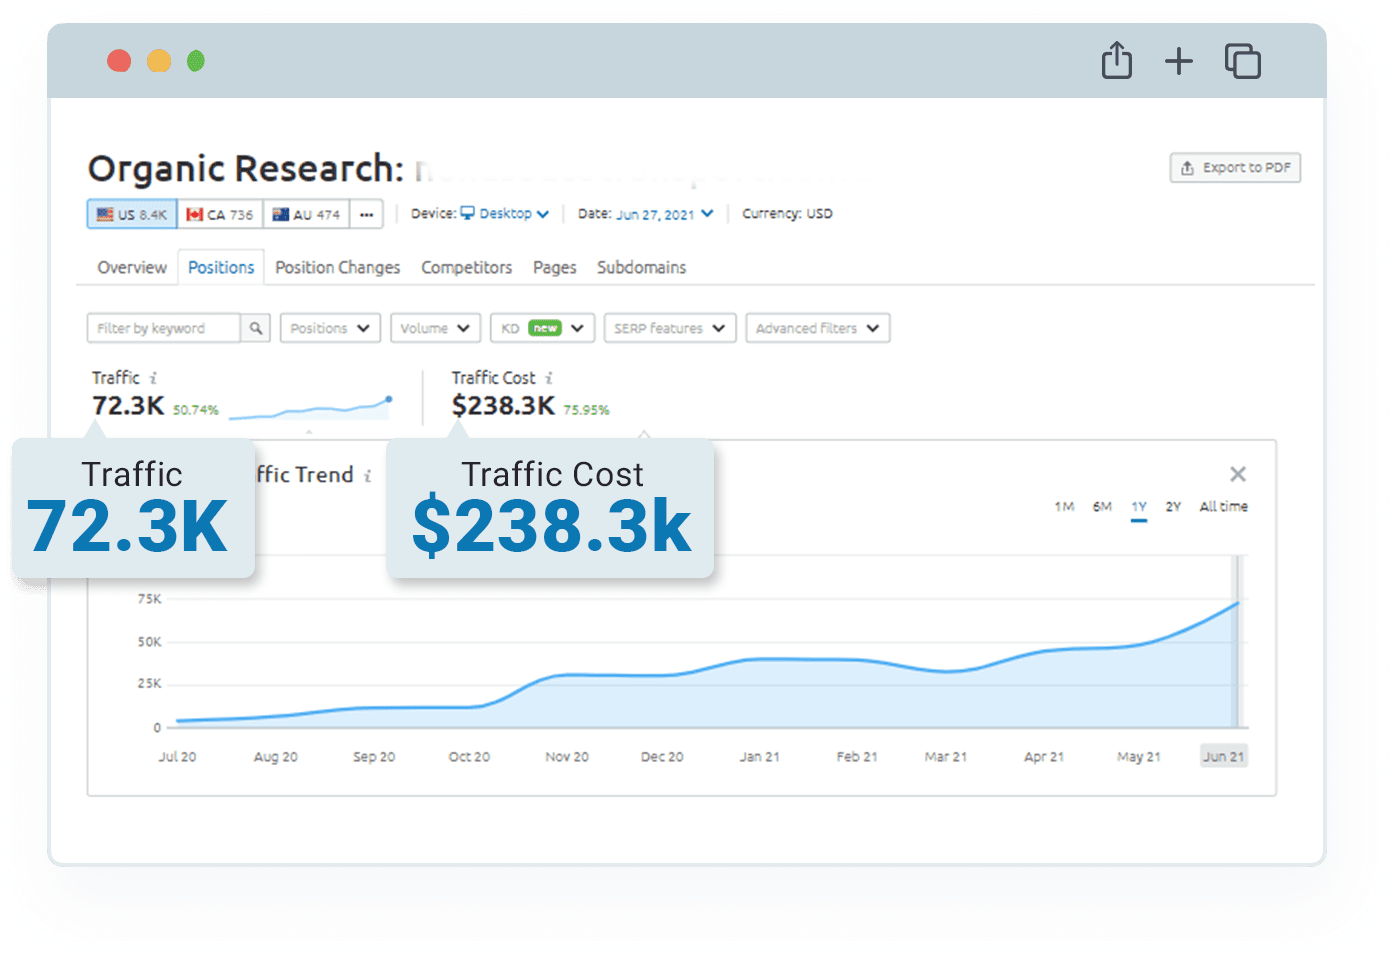Switch to the Competitors tab

(466, 267)
